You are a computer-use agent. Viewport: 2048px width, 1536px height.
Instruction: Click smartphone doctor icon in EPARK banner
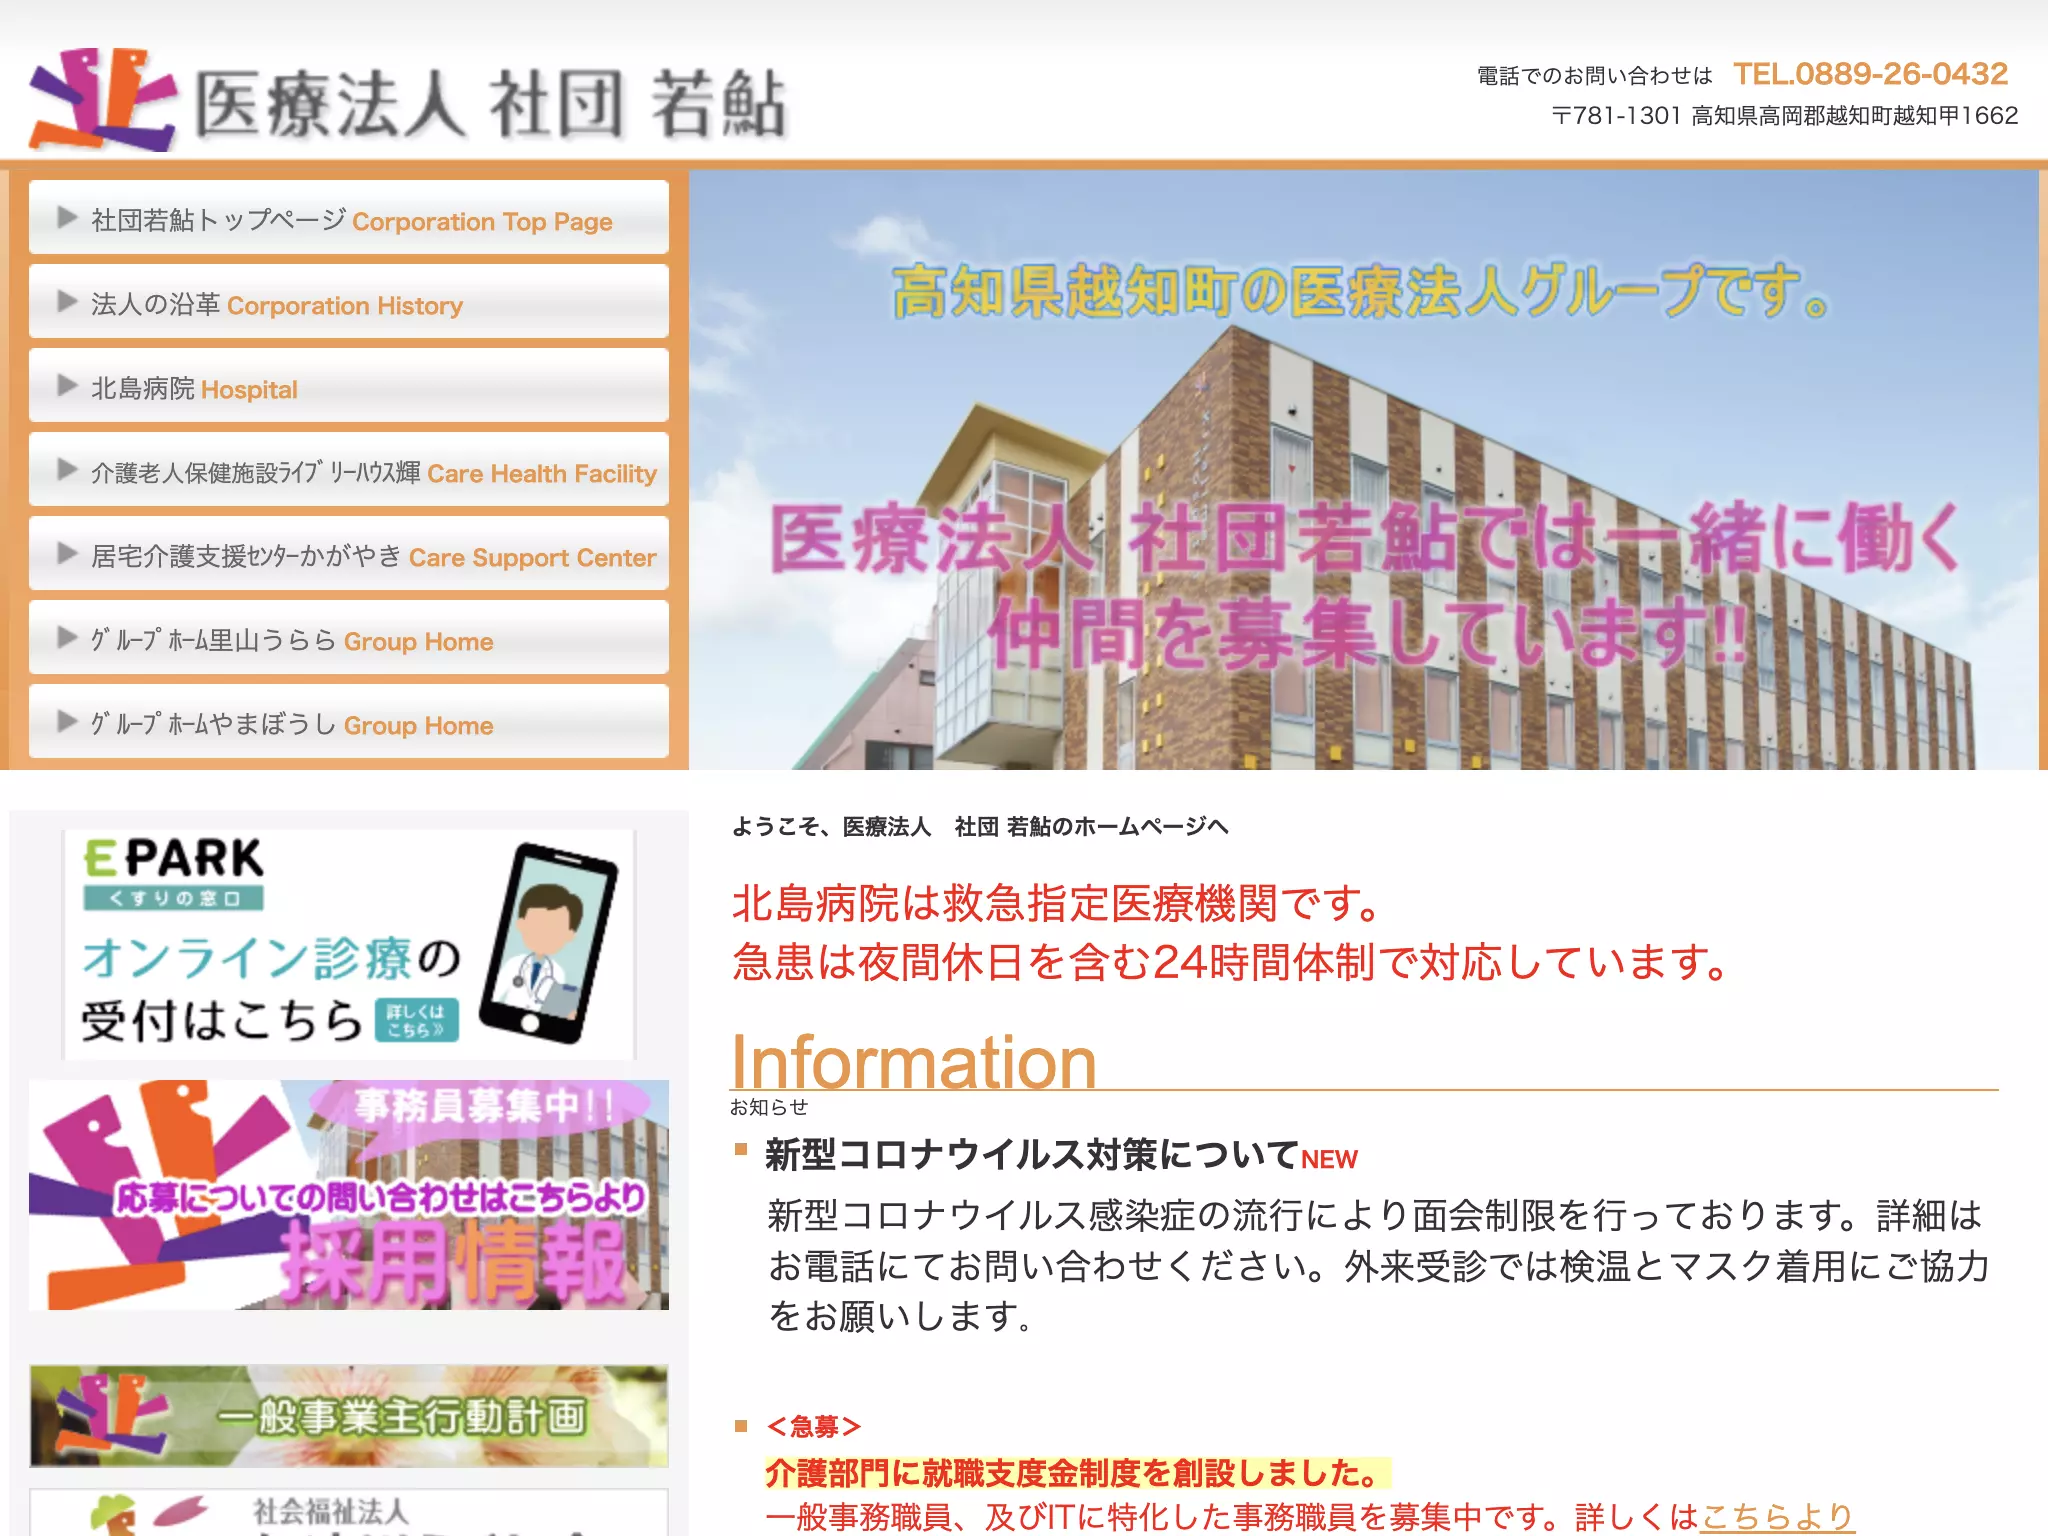pos(548,943)
